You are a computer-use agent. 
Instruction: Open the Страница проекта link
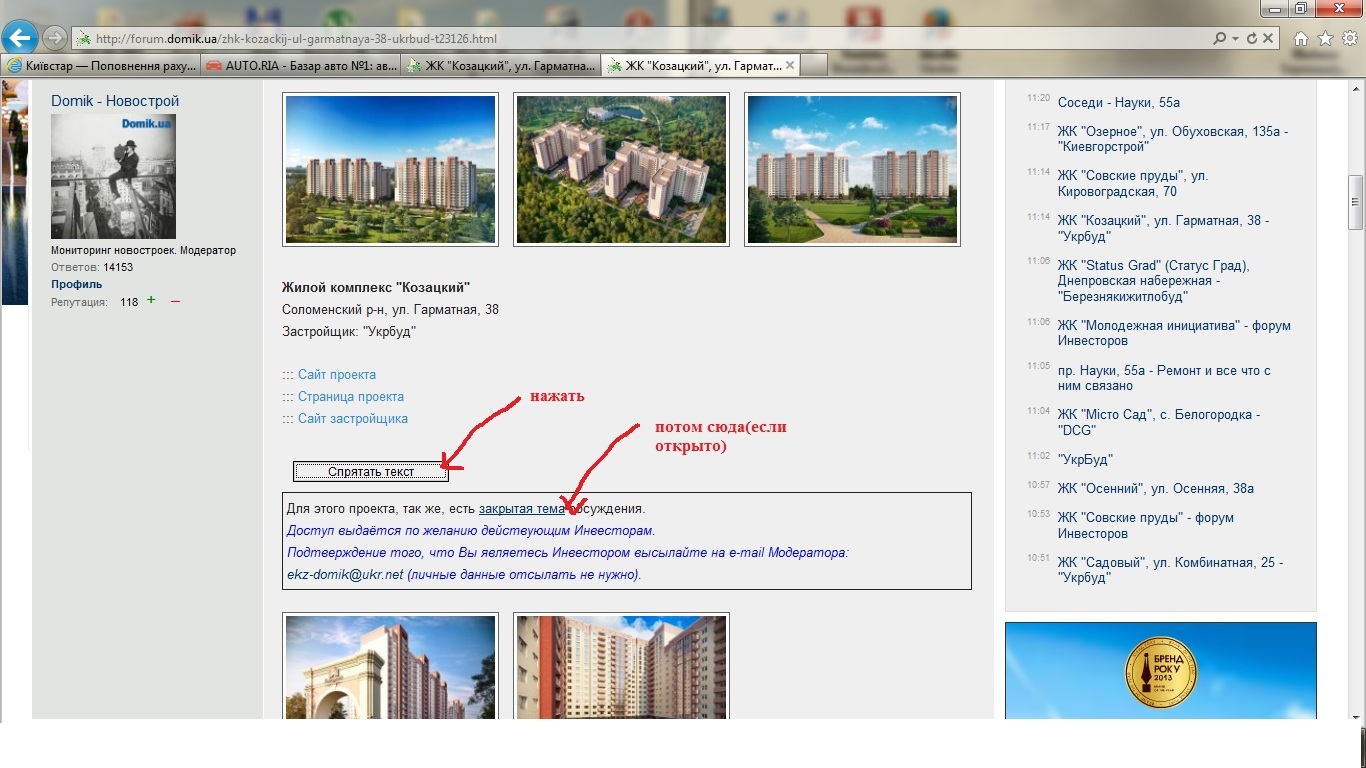coord(351,397)
